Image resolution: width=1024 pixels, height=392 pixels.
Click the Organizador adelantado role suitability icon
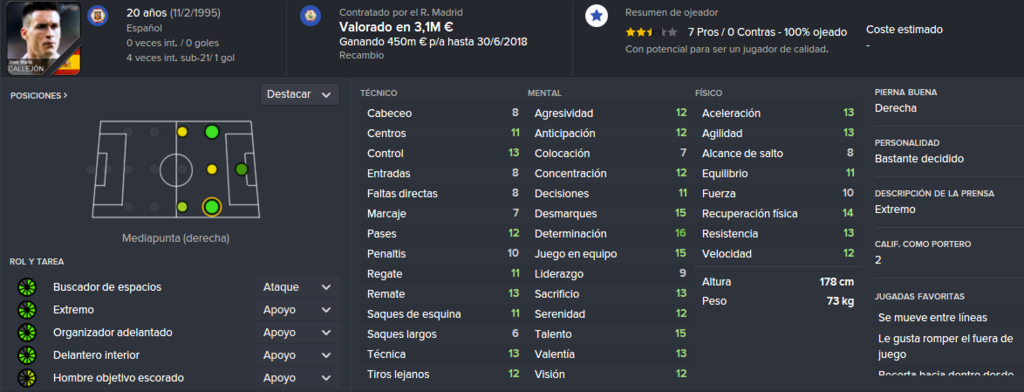27,333
